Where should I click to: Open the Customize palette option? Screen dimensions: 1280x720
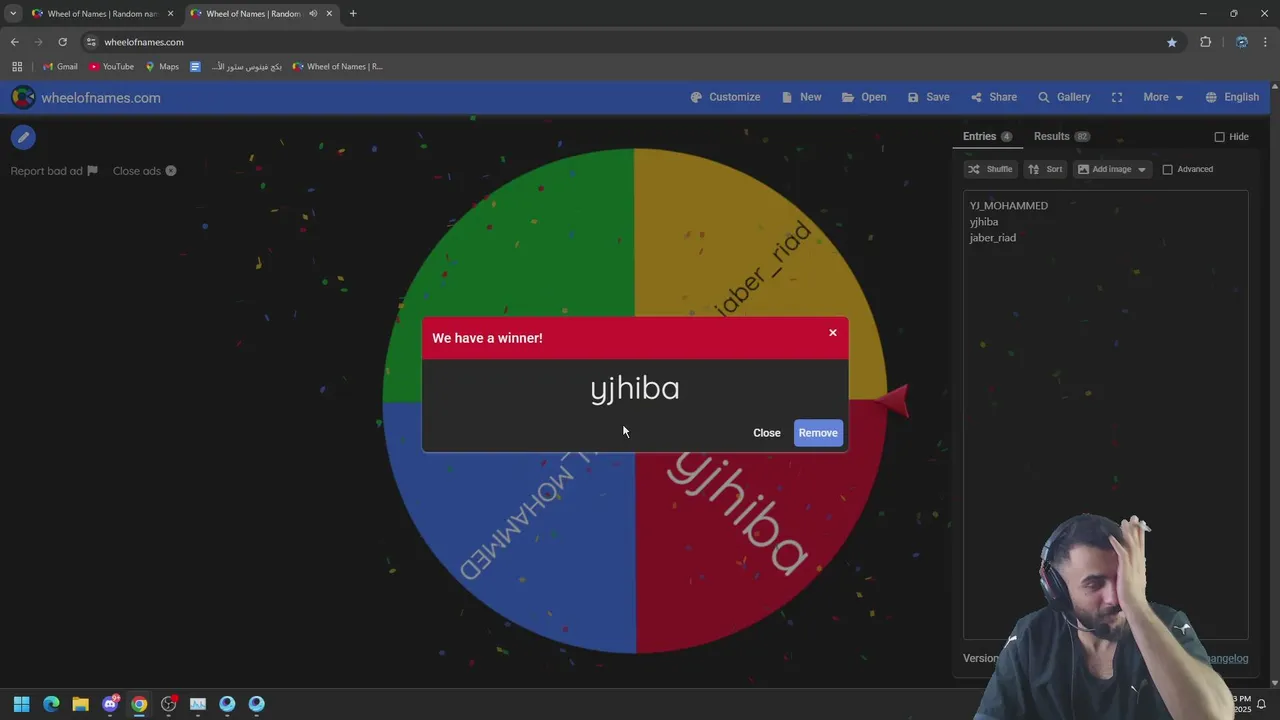tap(725, 97)
